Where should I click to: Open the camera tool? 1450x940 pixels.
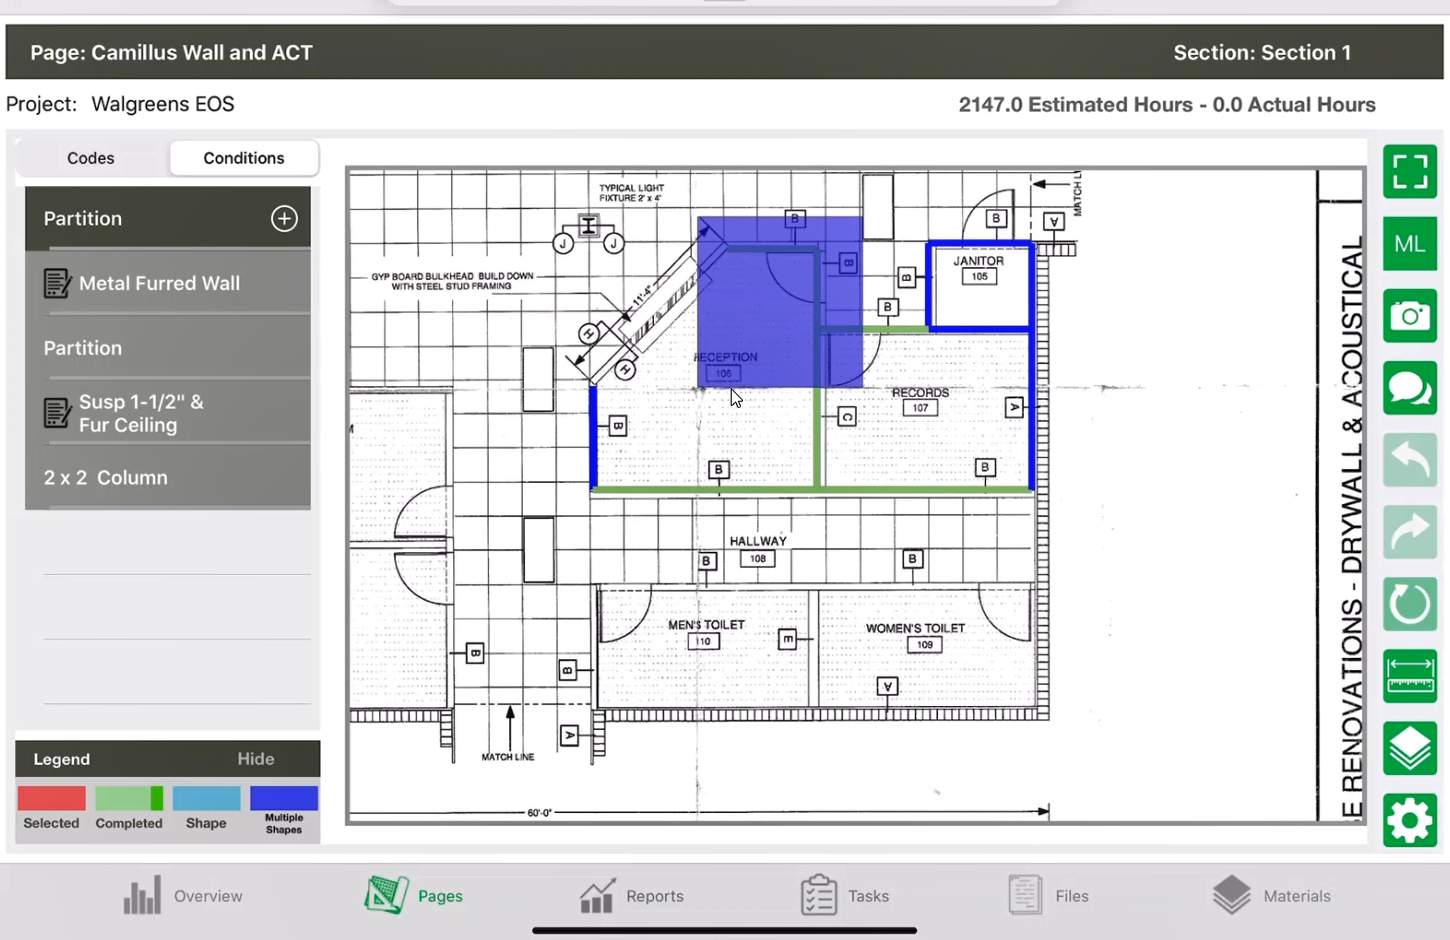(x=1409, y=316)
